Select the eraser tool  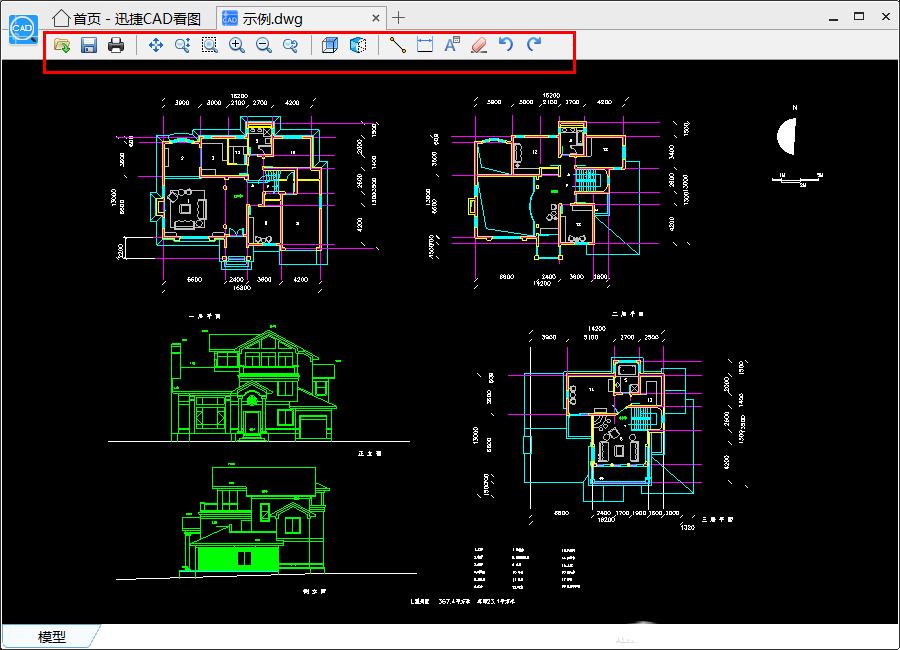point(479,45)
